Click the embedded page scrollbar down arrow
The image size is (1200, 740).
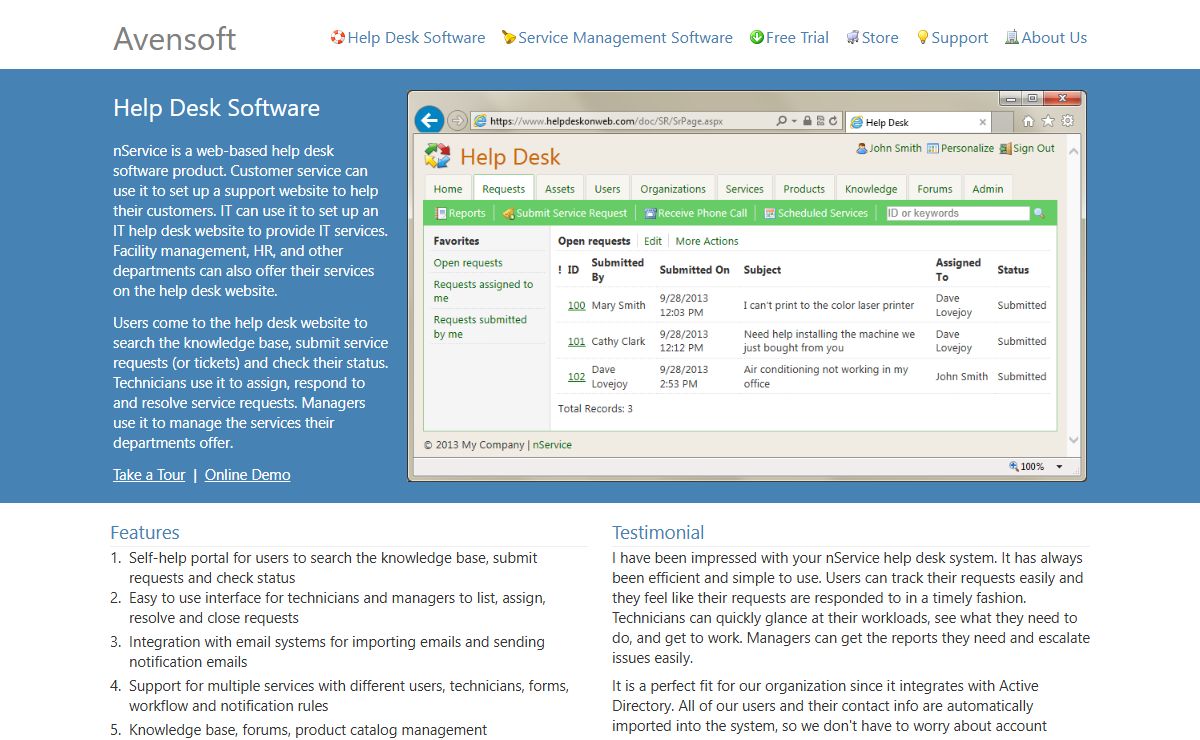click(x=1074, y=440)
